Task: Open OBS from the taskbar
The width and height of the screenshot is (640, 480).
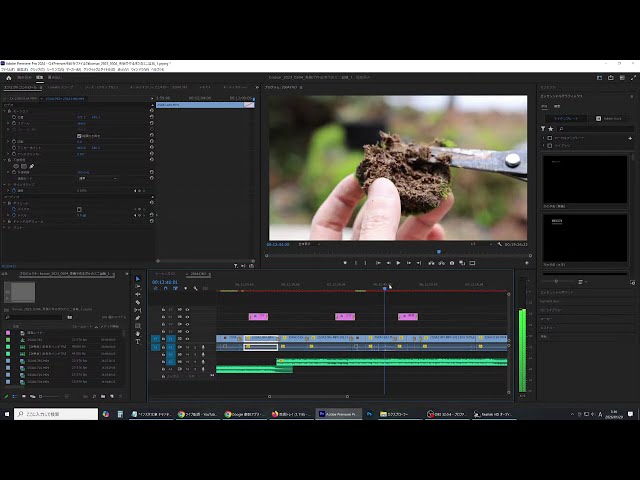Action: point(447,414)
